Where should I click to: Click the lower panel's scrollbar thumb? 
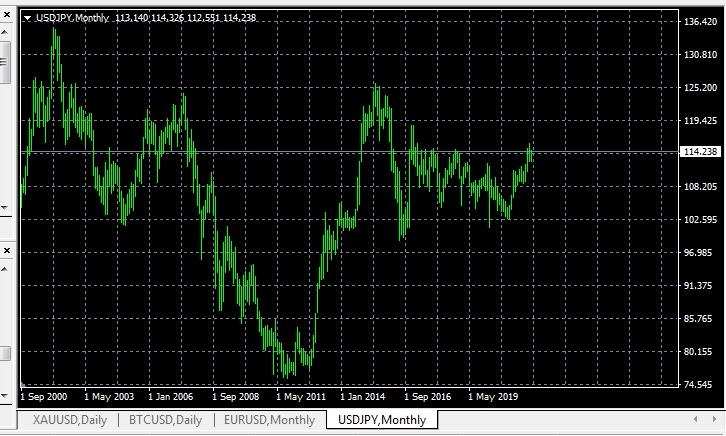pos(4,354)
